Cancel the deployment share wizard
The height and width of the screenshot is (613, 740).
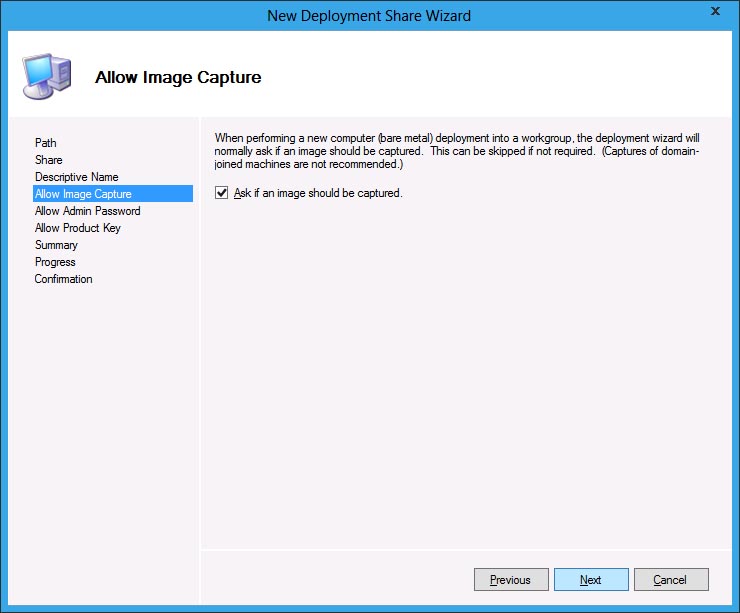pos(670,580)
